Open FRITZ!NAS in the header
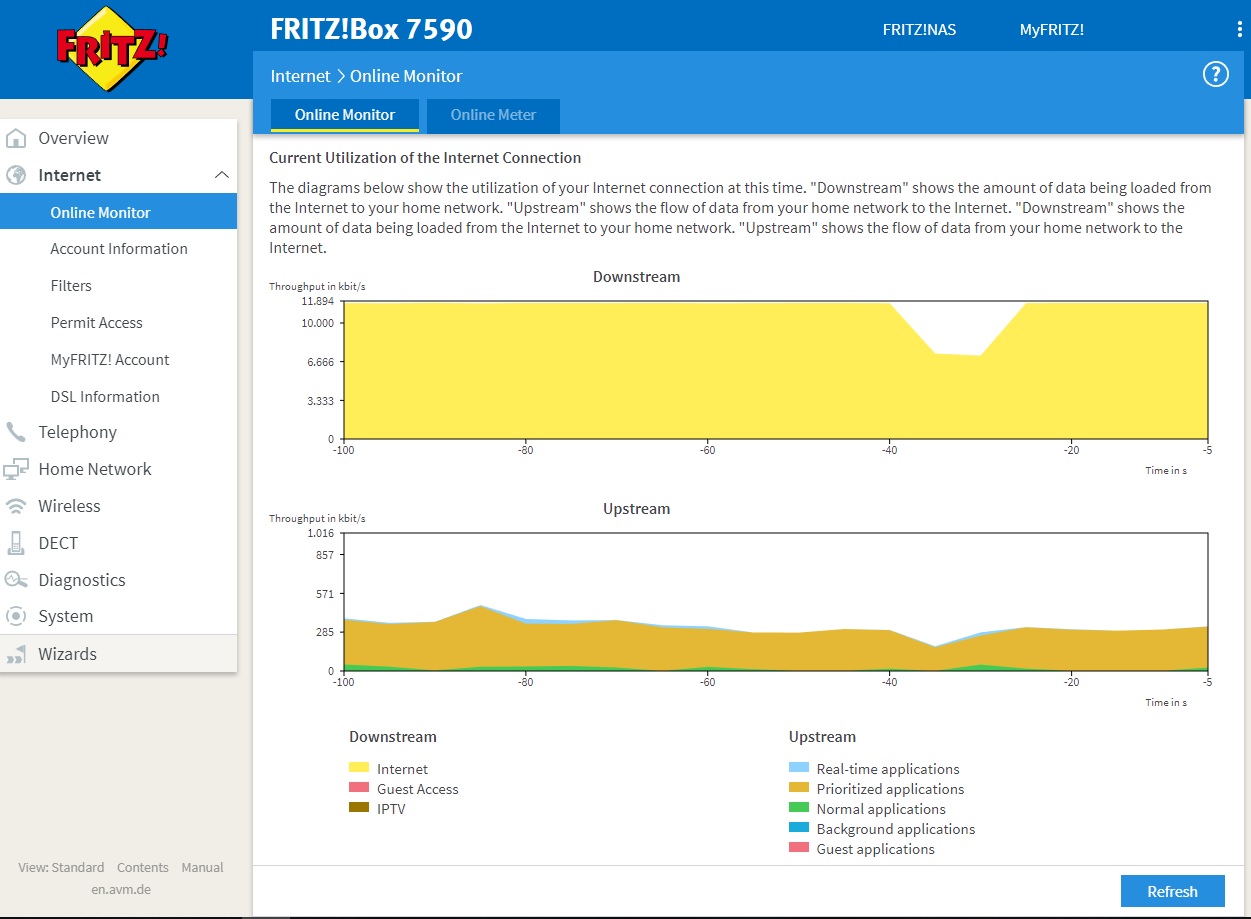 coord(919,30)
